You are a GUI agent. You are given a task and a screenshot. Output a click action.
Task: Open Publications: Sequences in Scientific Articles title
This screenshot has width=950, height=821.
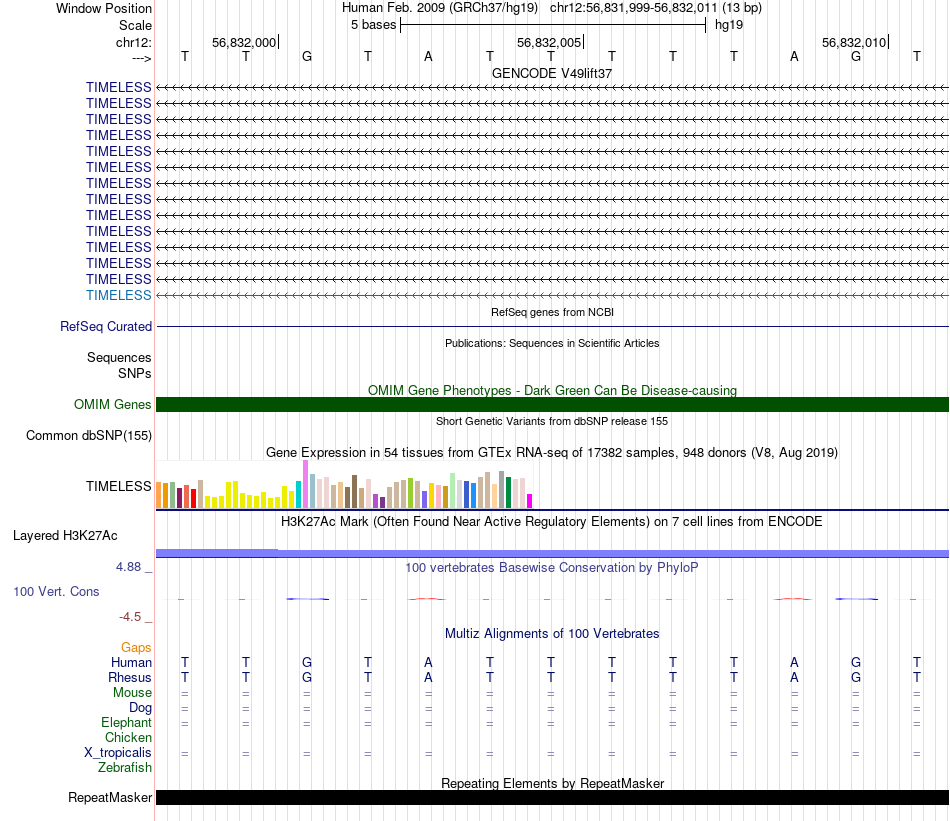[x=552, y=343]
